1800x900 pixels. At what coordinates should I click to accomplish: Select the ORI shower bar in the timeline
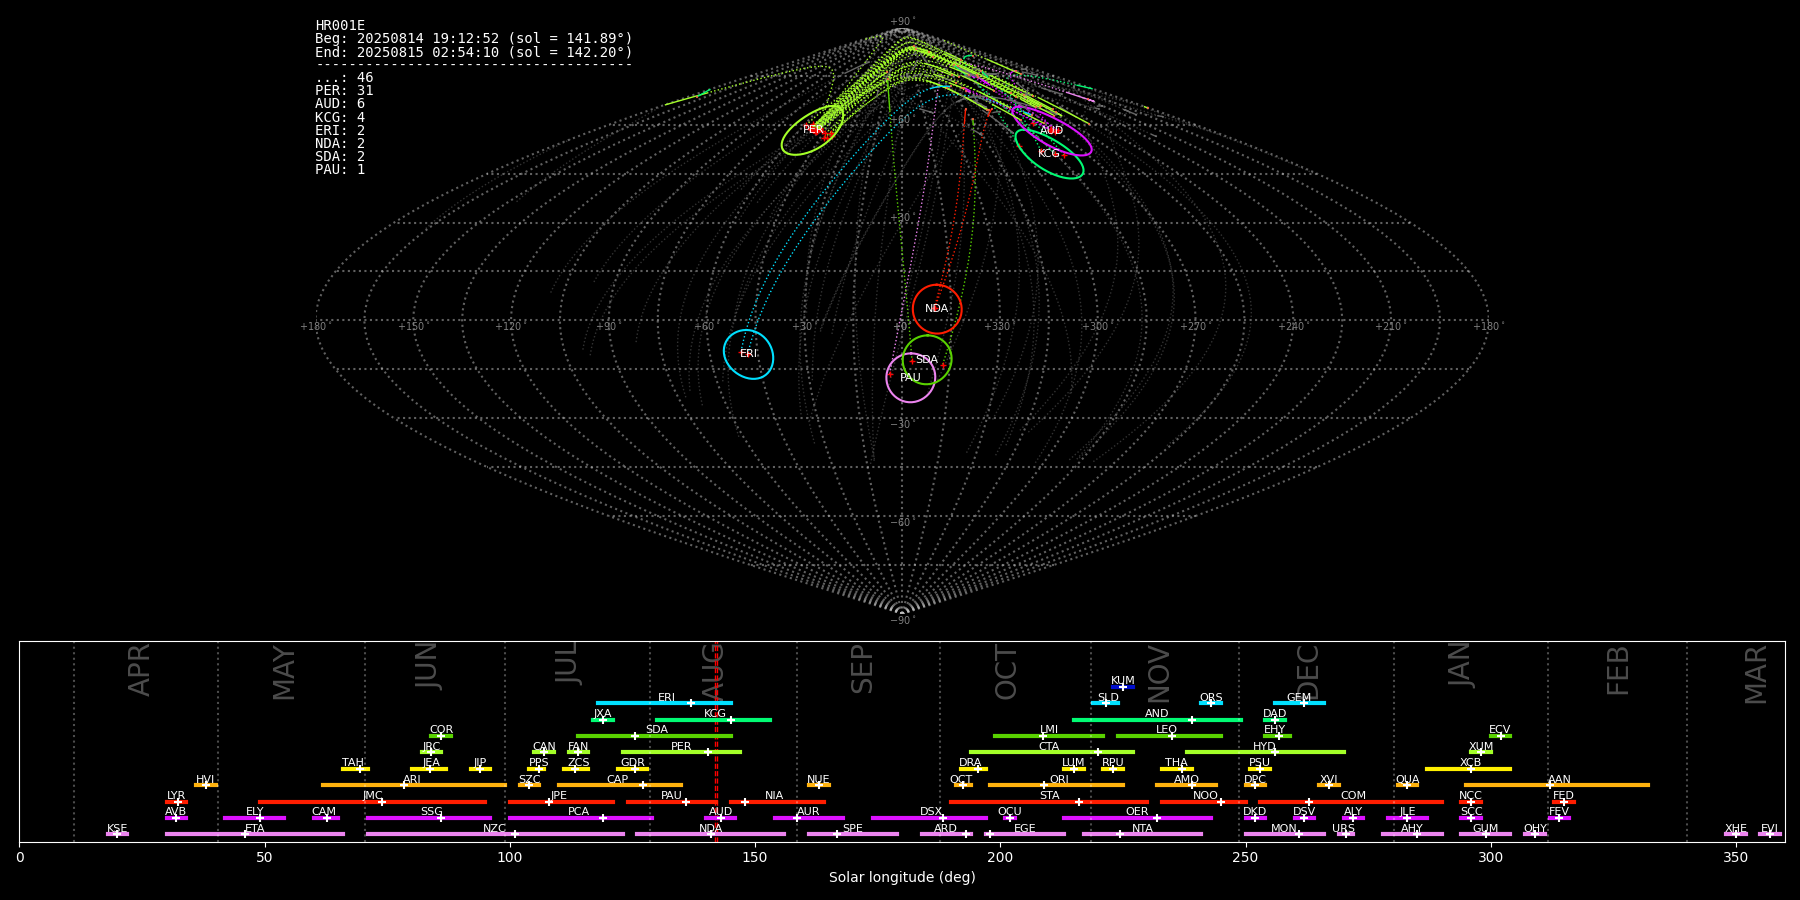1056,785
